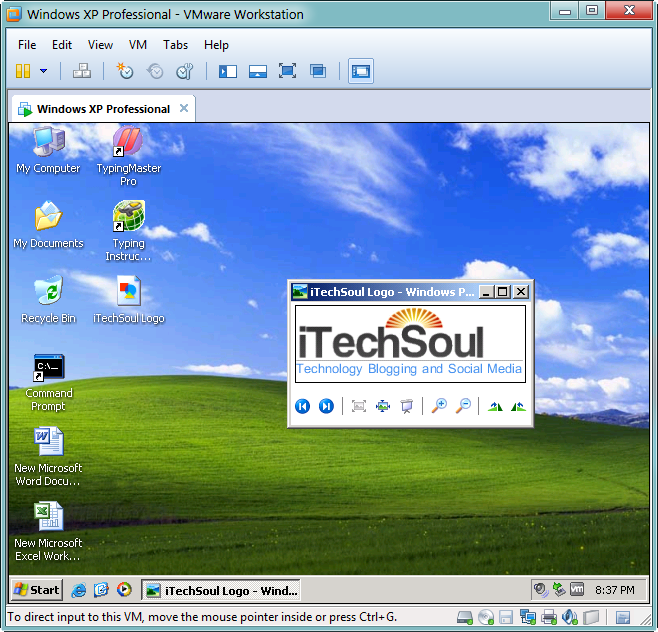This screenshot has height=632, width=658.
Task: Click the CD/DVD drive status icon
Action: pos(486,617)
